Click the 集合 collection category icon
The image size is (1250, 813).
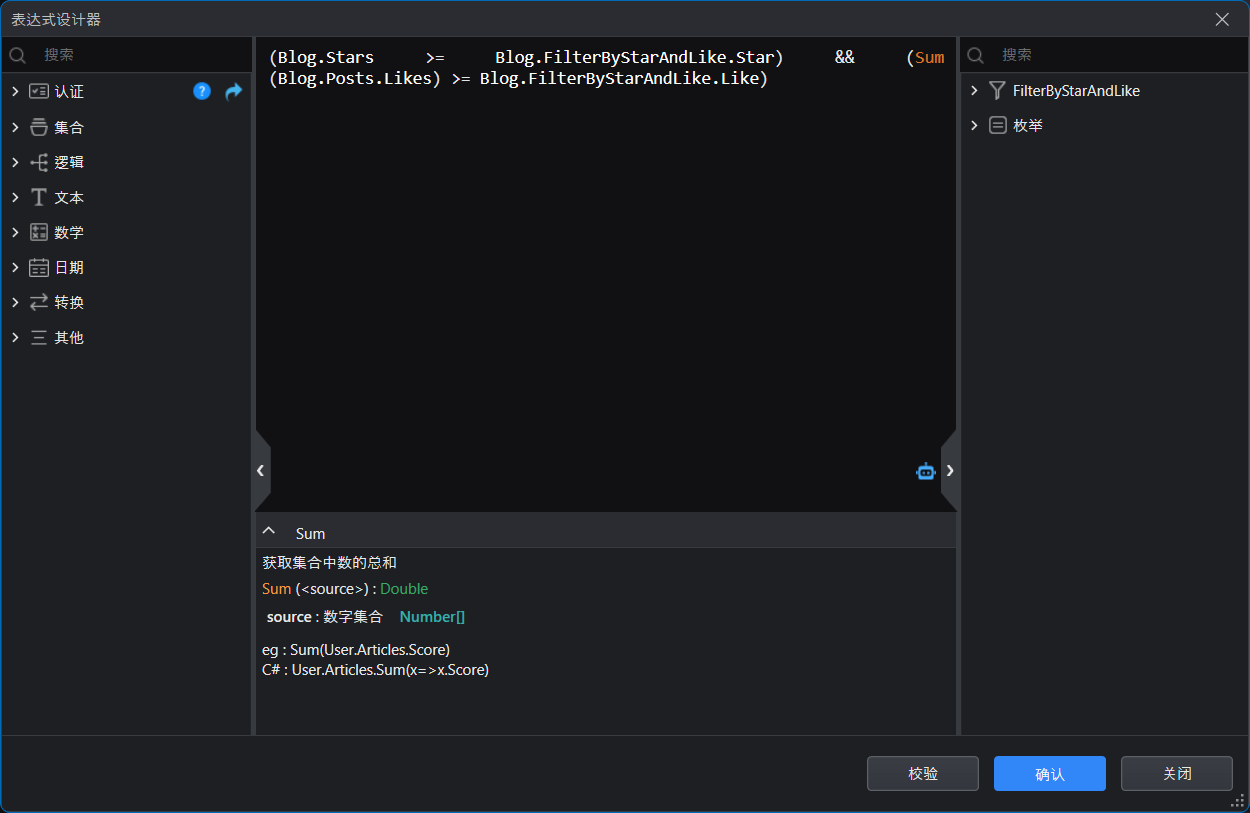(x=39, y=127)
